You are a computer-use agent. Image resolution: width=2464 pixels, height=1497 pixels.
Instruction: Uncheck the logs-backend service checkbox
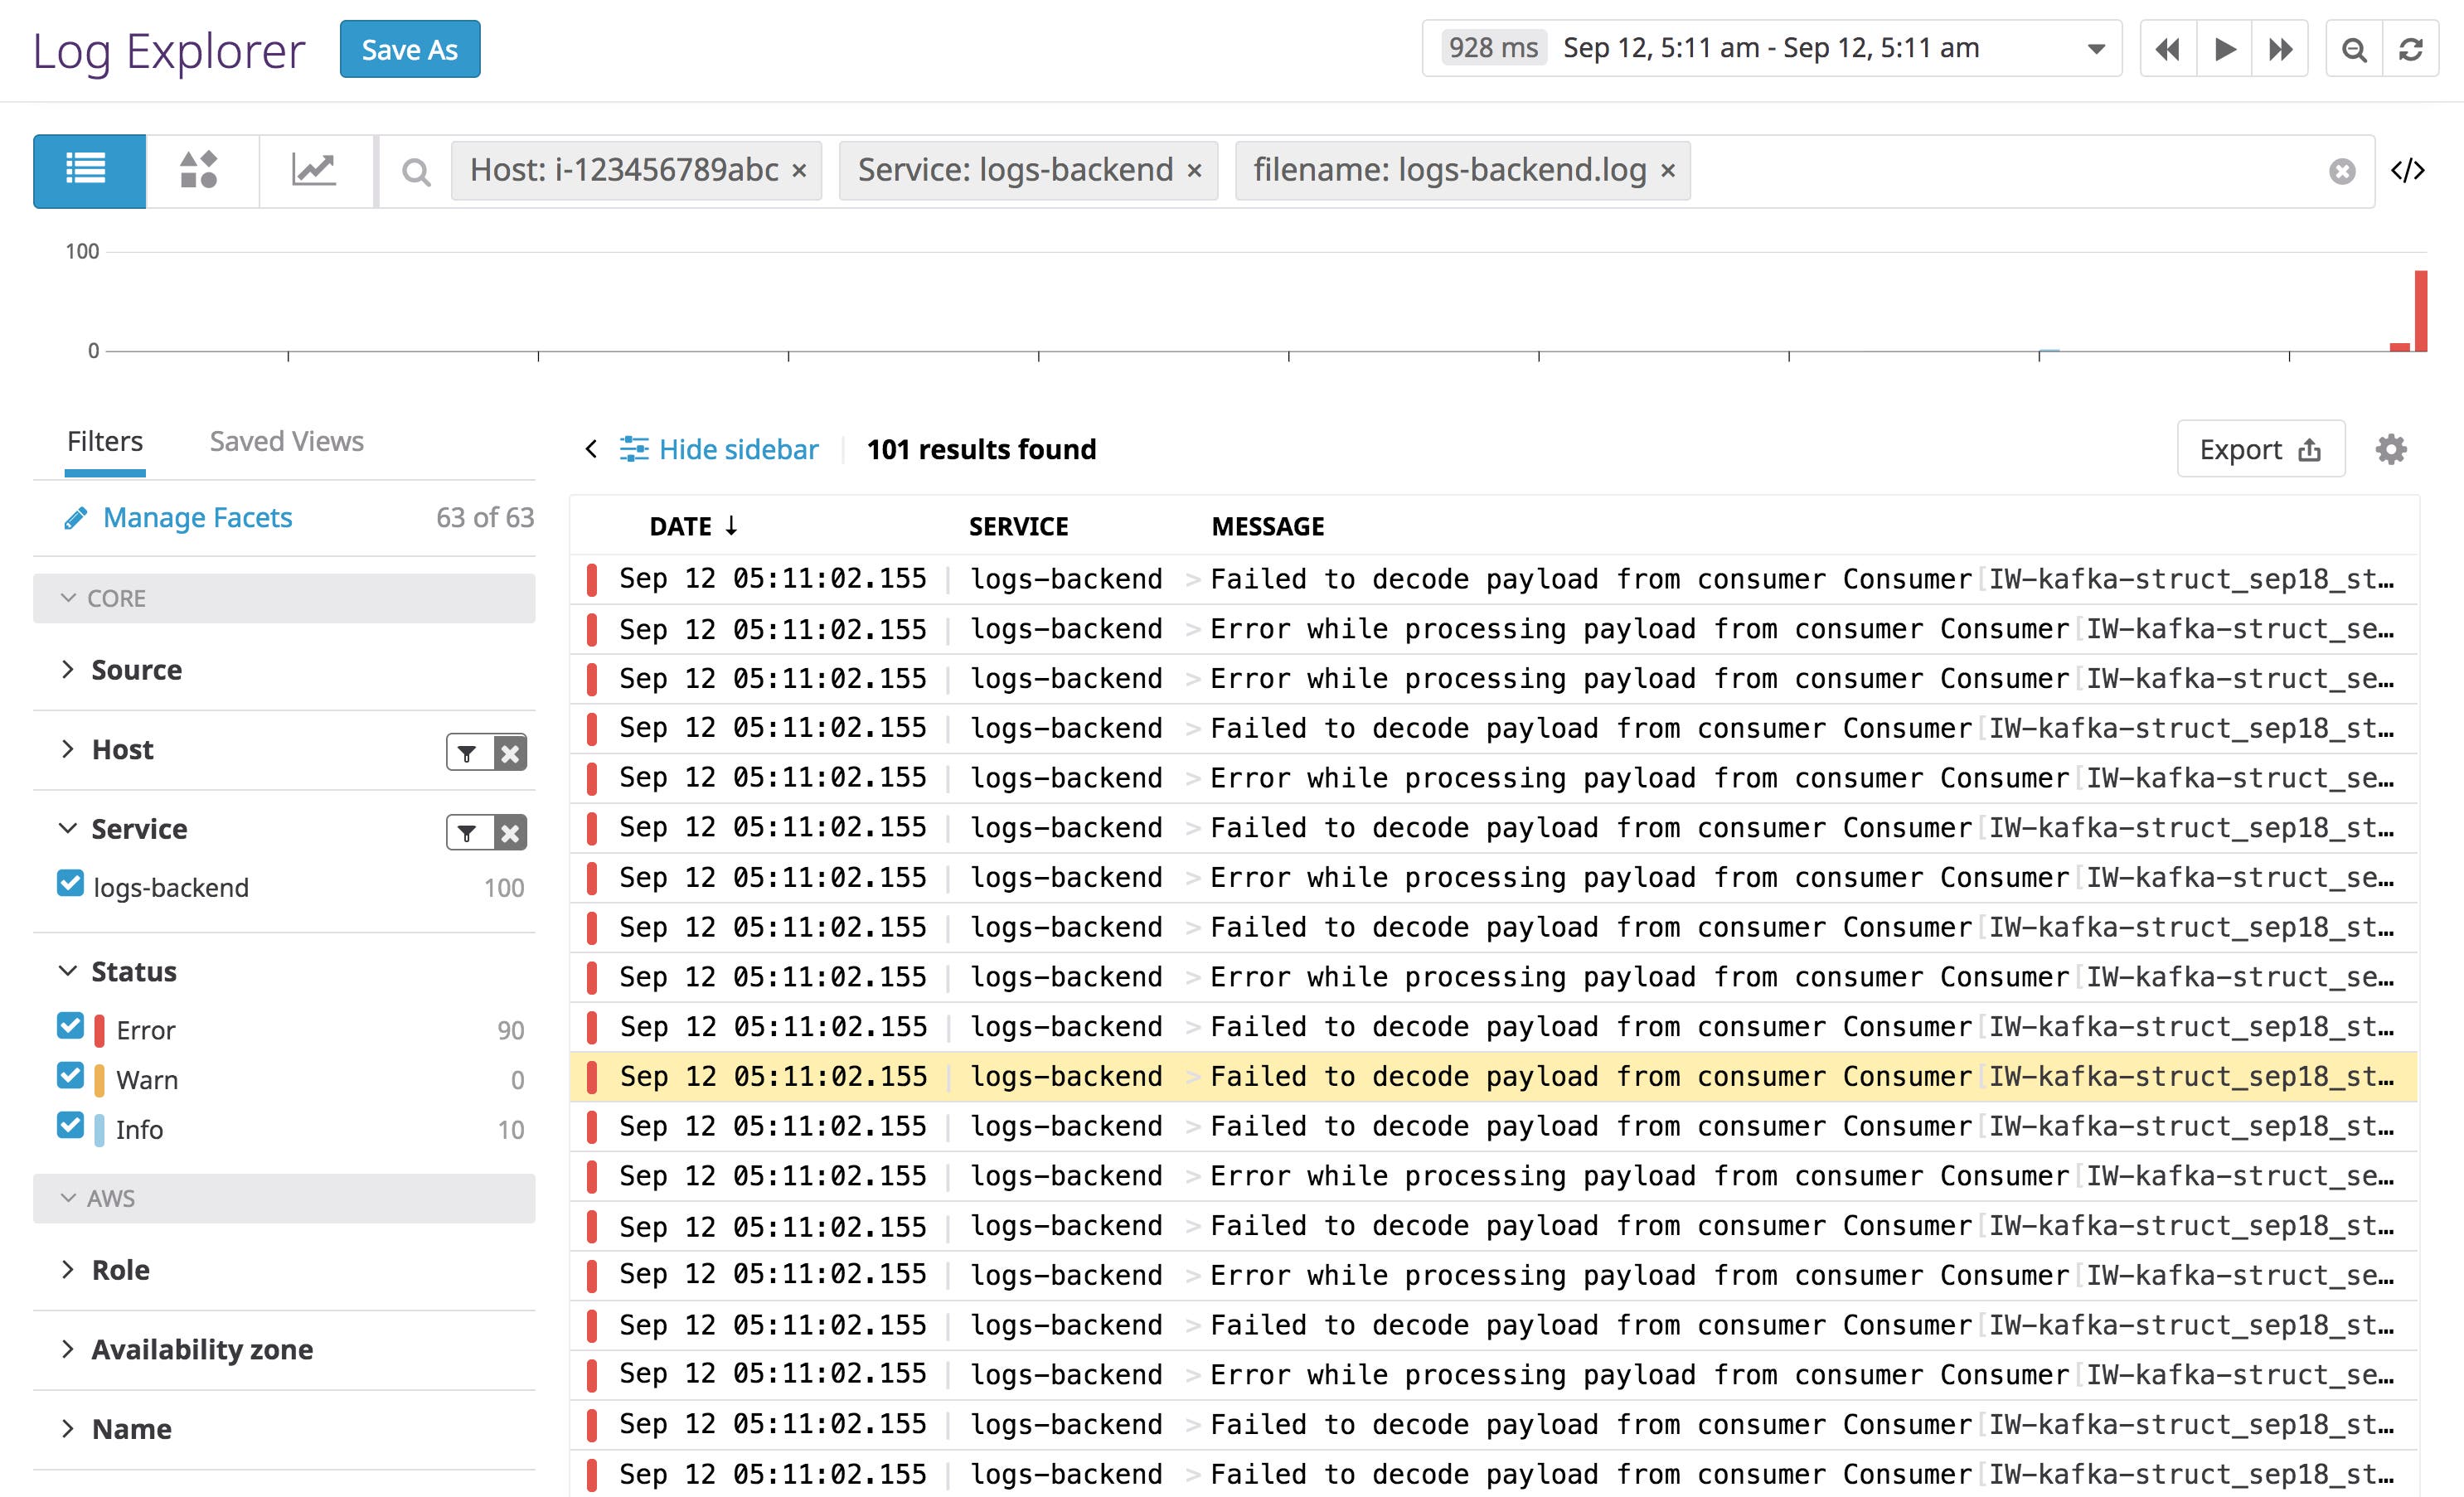tap(70, 884)
